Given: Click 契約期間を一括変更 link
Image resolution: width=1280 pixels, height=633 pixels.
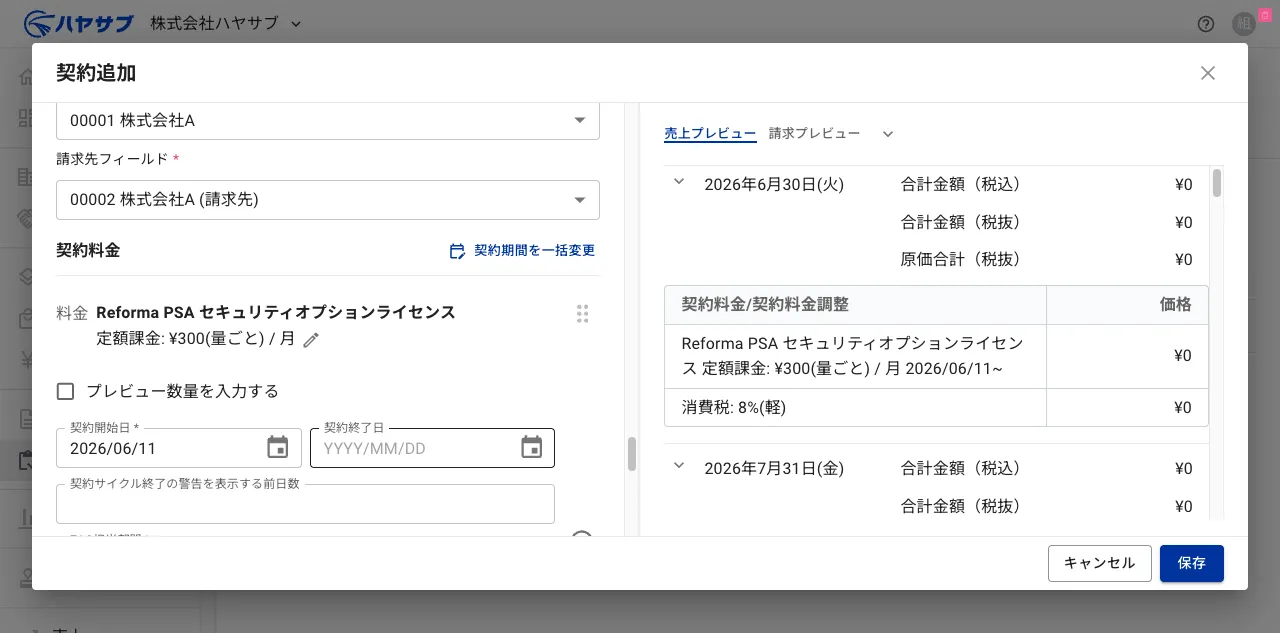Looking at the screenshot, I should [522, 251].
